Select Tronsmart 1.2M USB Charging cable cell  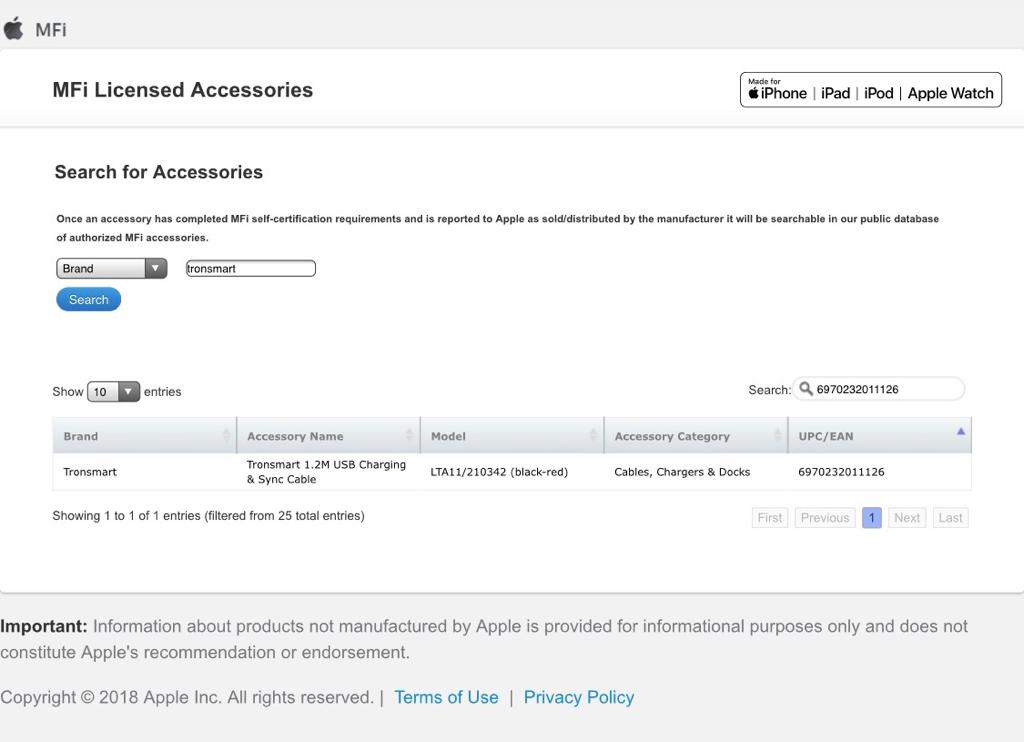click(x=328, y=472)
